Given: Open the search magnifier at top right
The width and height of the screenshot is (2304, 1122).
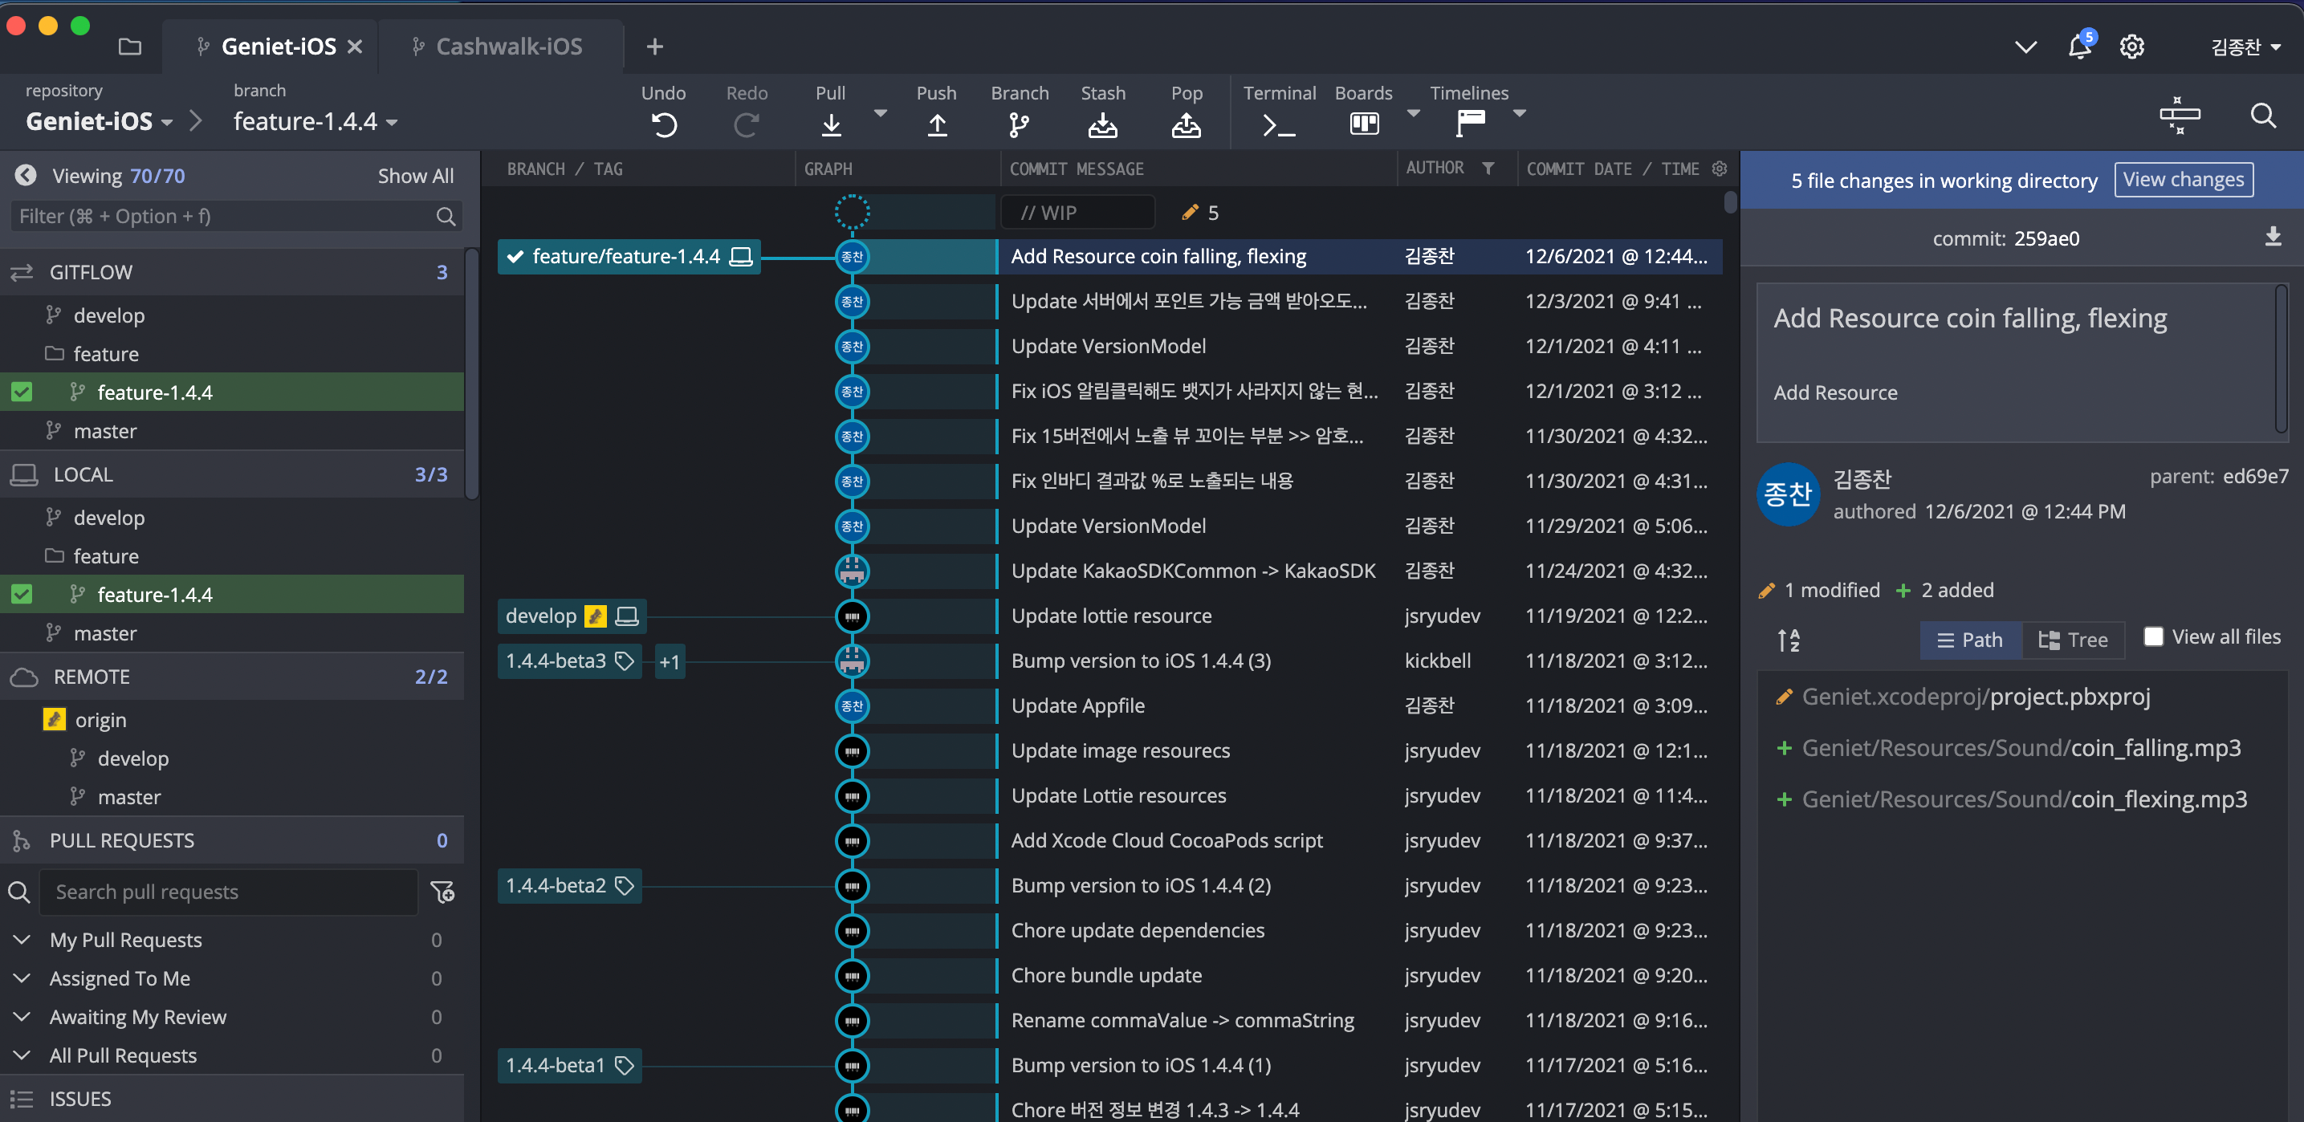Looking at the screenshot, I should (x=2263, y=116).
